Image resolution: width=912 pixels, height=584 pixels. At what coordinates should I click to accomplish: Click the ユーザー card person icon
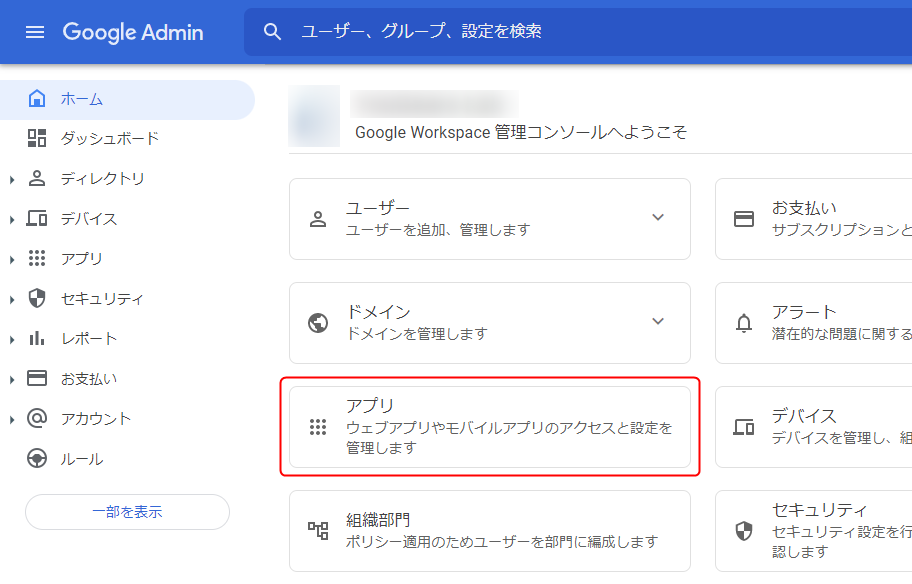pos(318,219)
